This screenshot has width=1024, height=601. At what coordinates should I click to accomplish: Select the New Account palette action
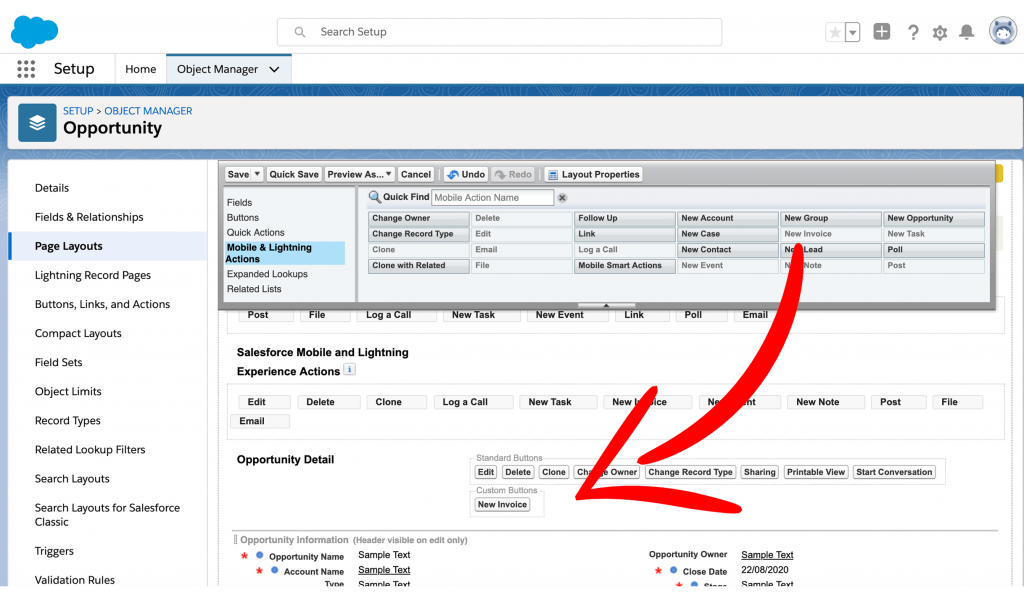[x=728, y=218]
